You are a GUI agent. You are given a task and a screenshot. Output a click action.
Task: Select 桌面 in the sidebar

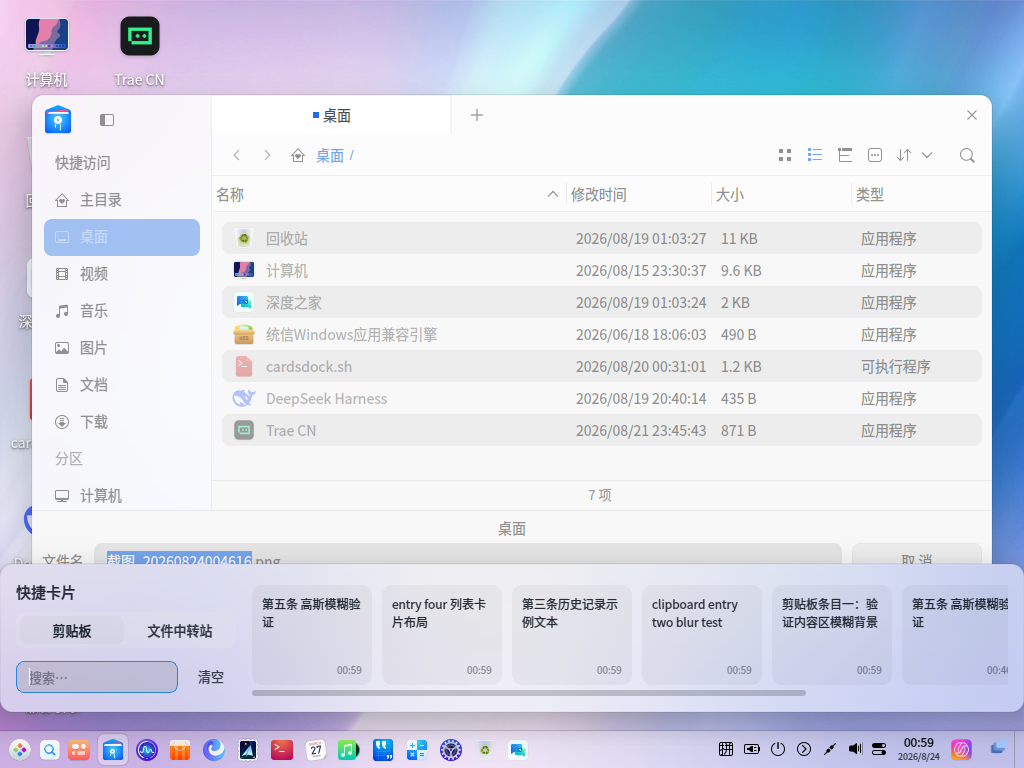point(122,237)
